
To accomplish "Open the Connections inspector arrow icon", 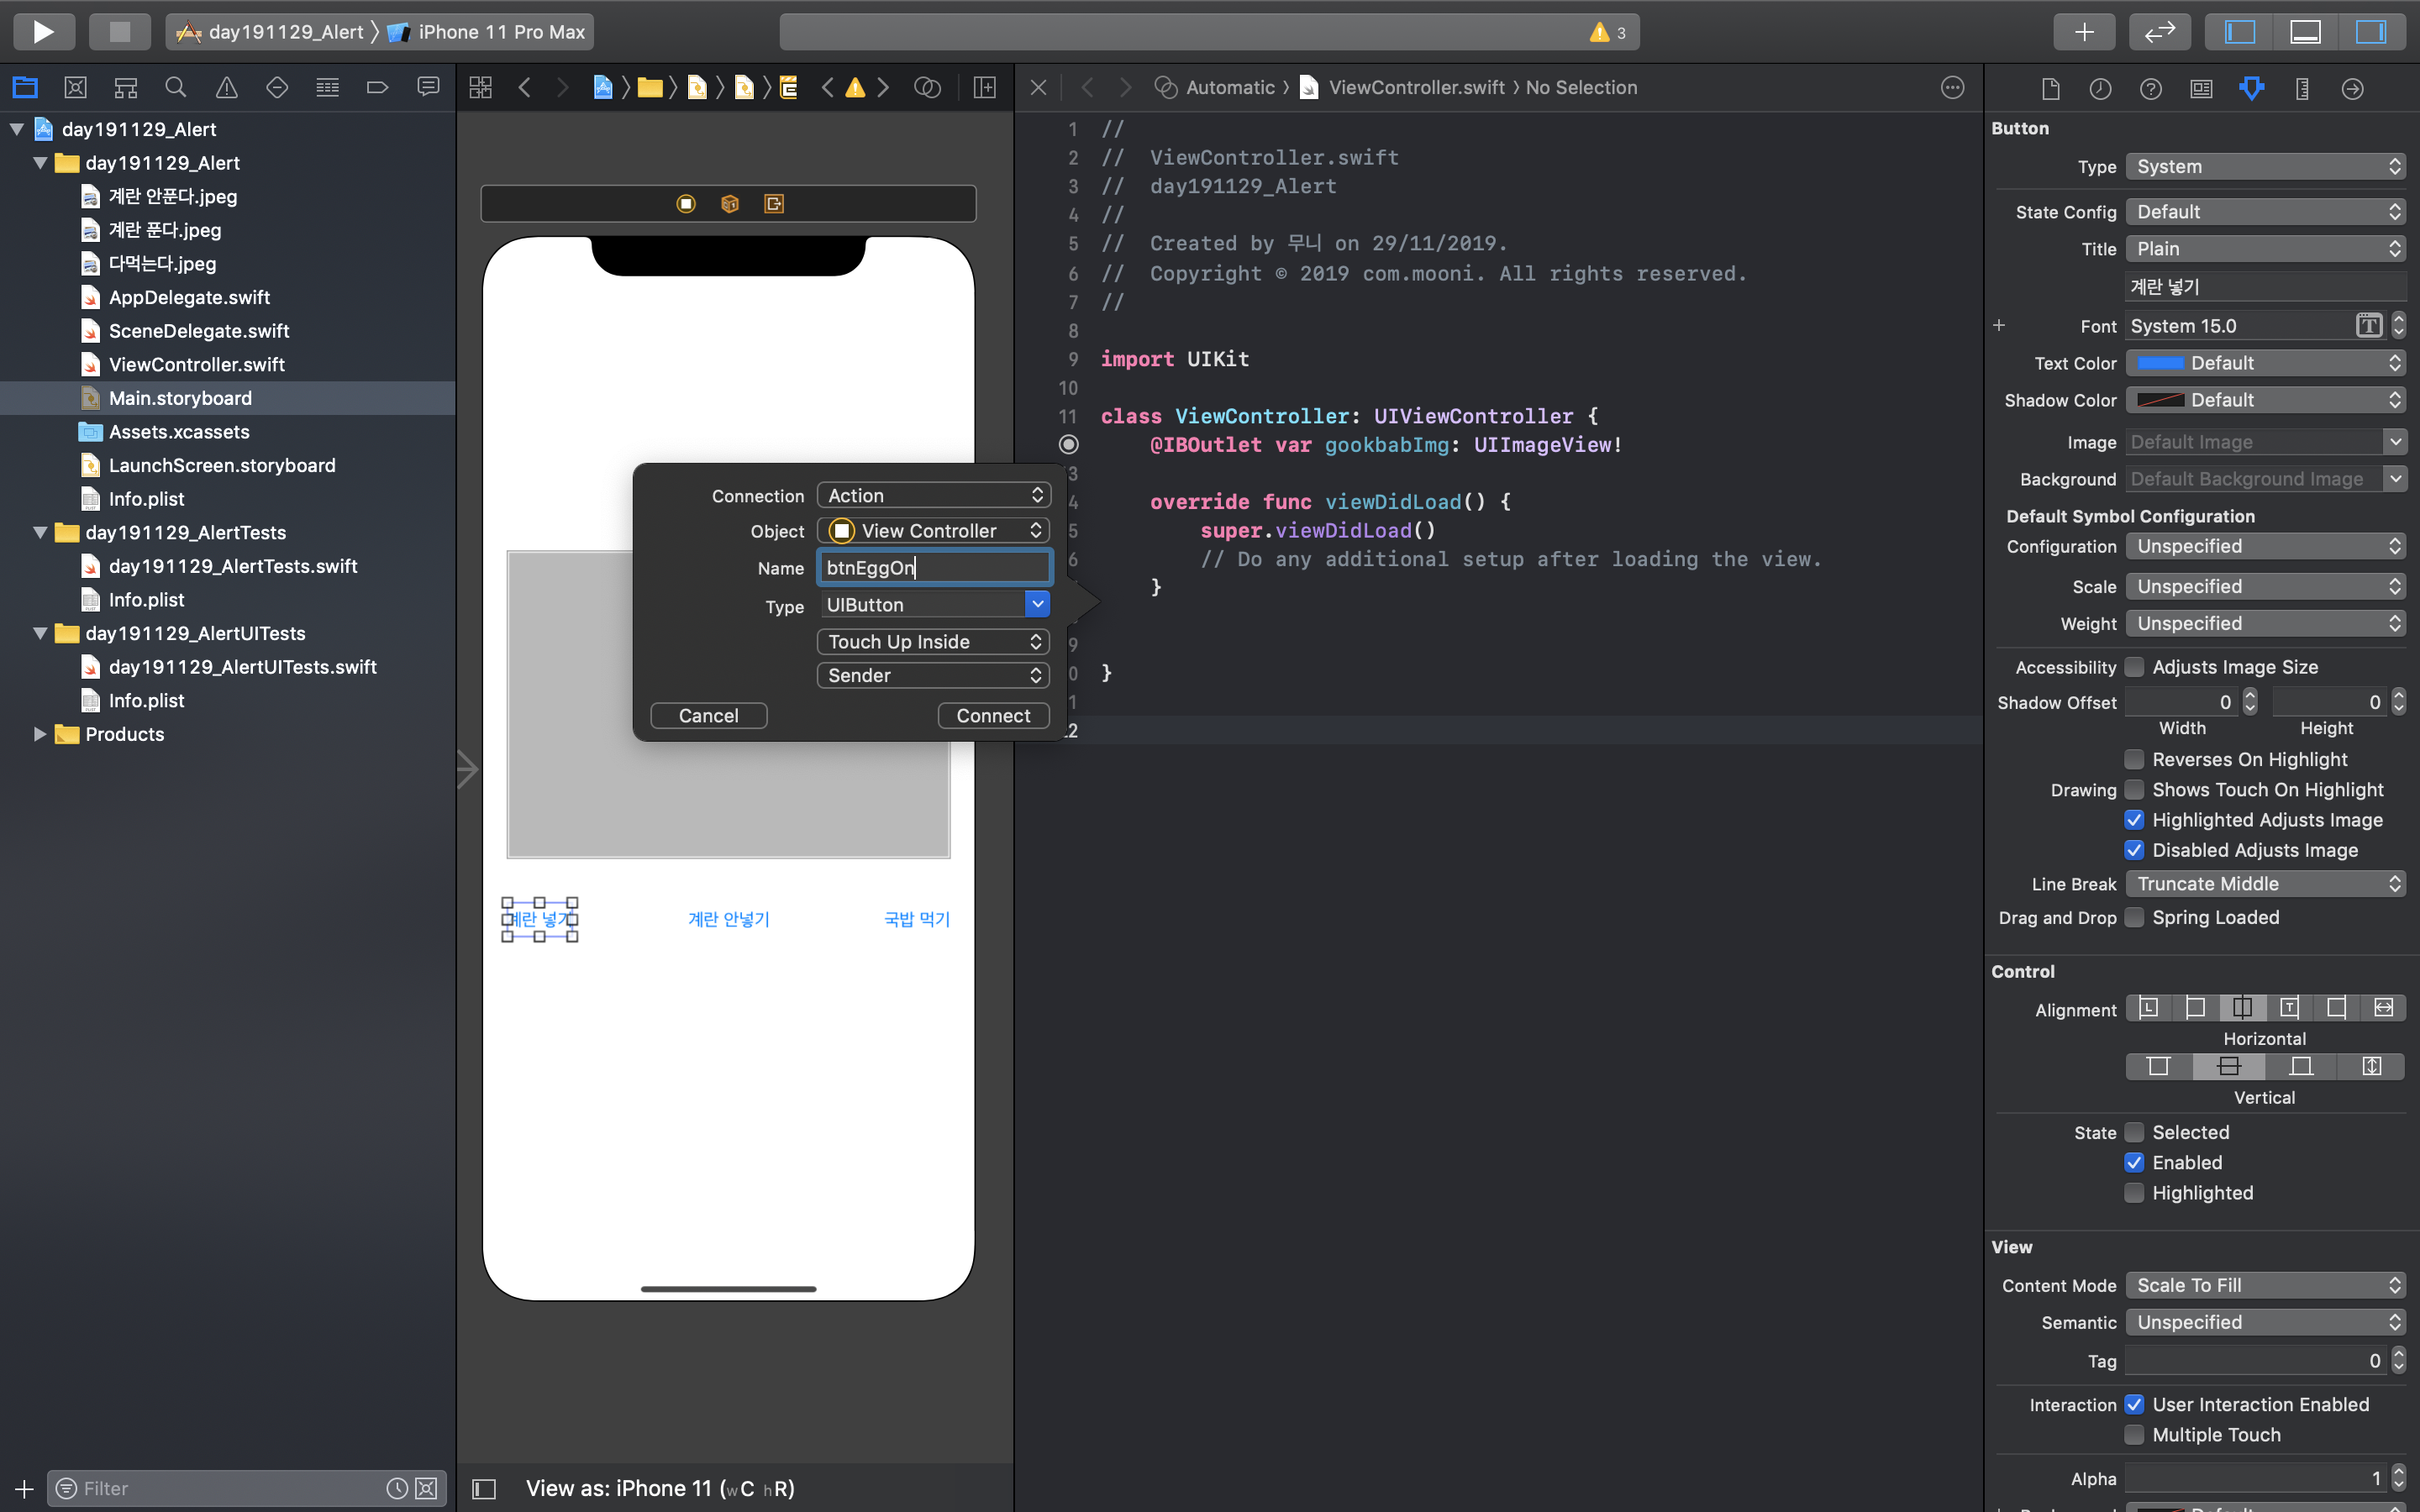I will coord(2352,89).
